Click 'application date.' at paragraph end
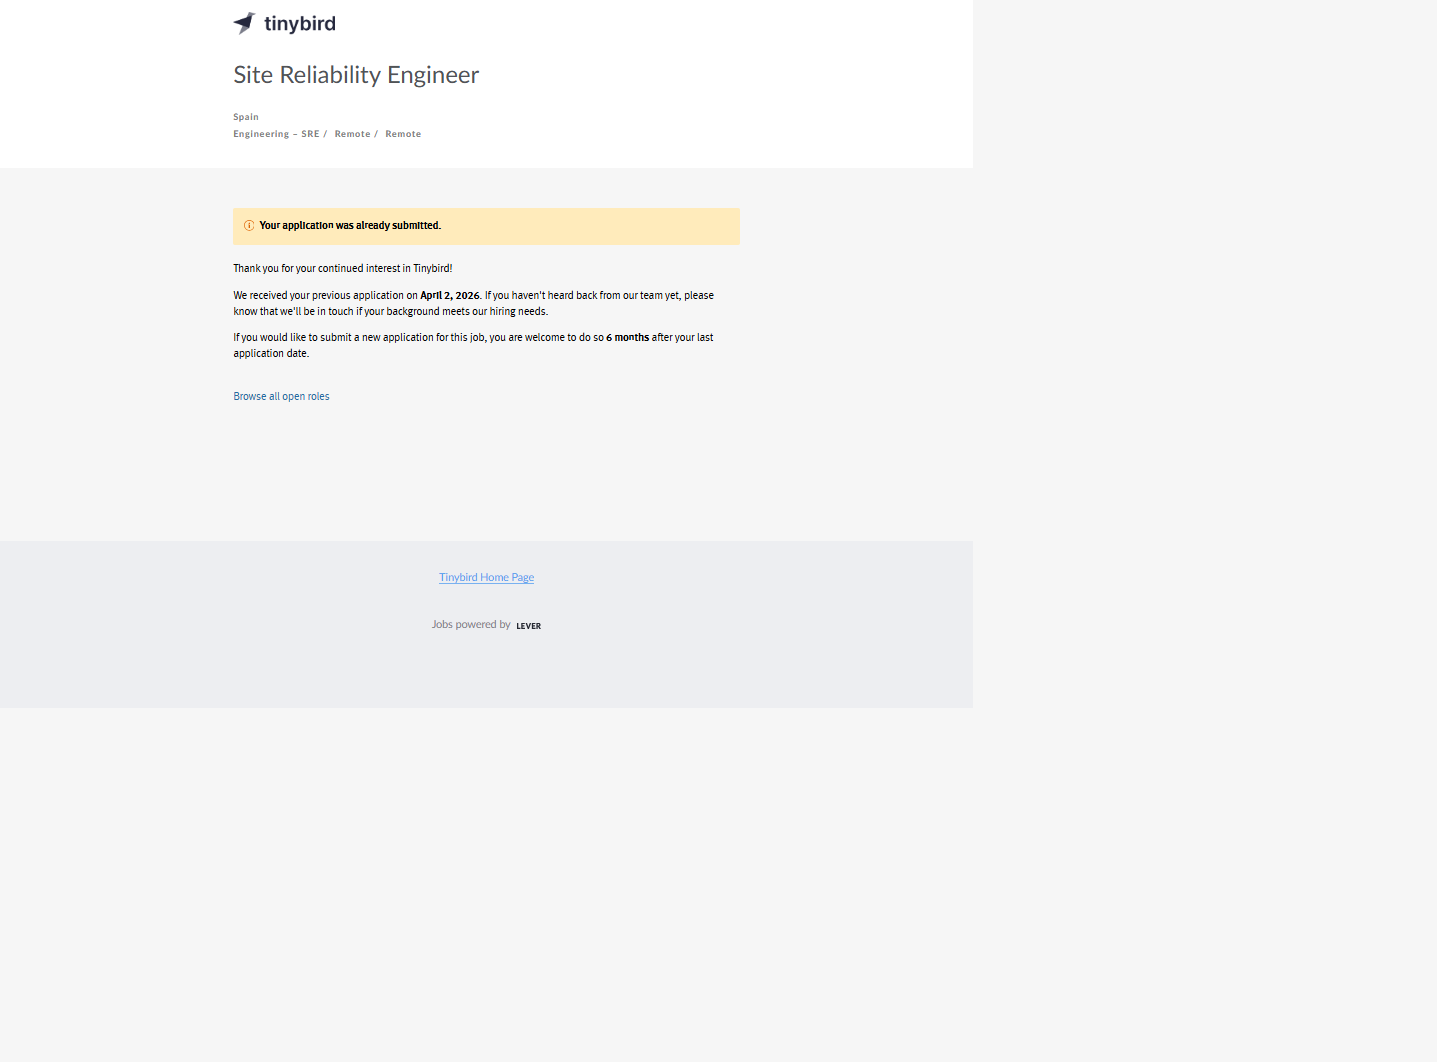 pyautogui.click(x=271, y=354)
